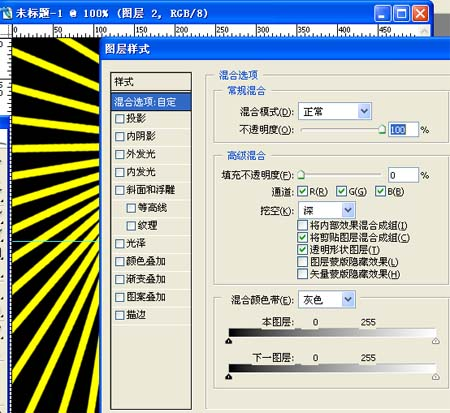The height and width of the screenshot is (413, 450).
Task: Open the 样式 styles header
Action: pos(151,82)
